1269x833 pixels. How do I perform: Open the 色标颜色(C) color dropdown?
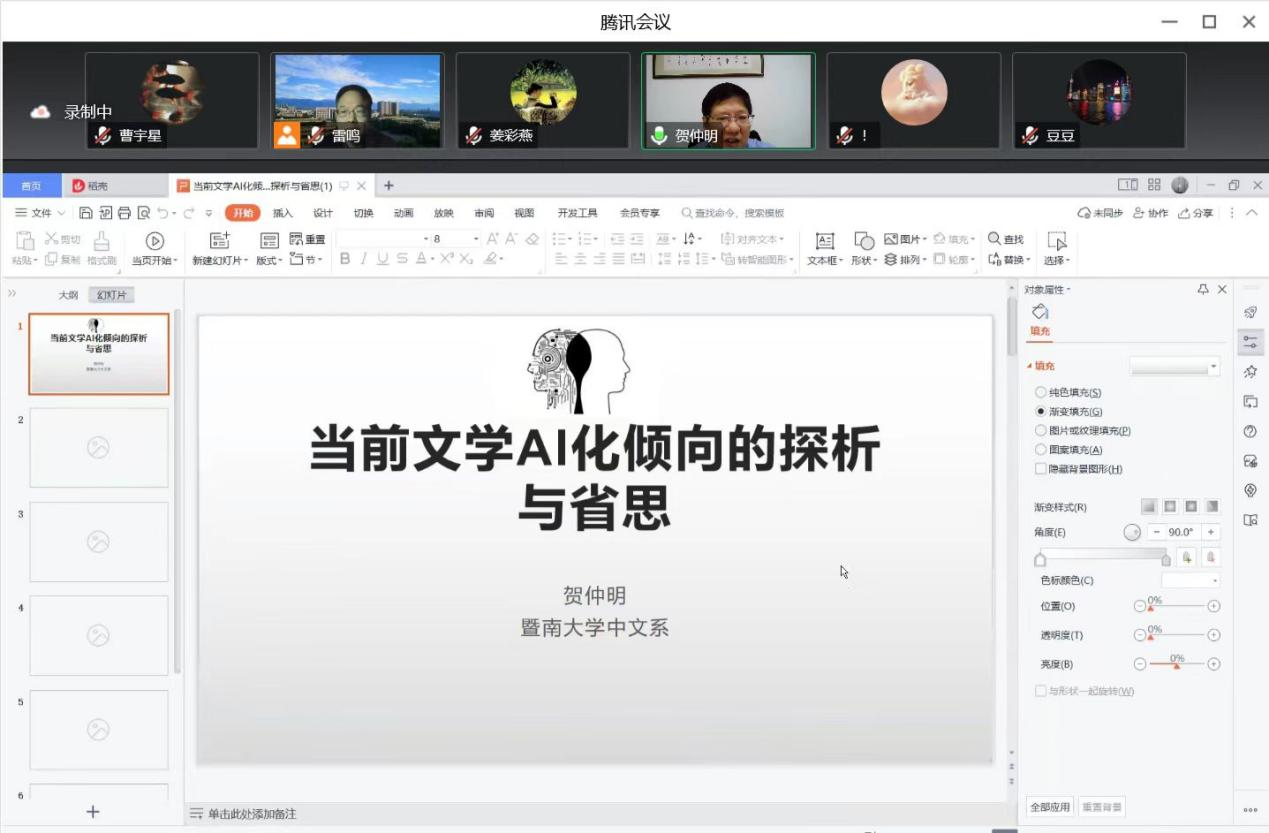[x=1191, y=581]
